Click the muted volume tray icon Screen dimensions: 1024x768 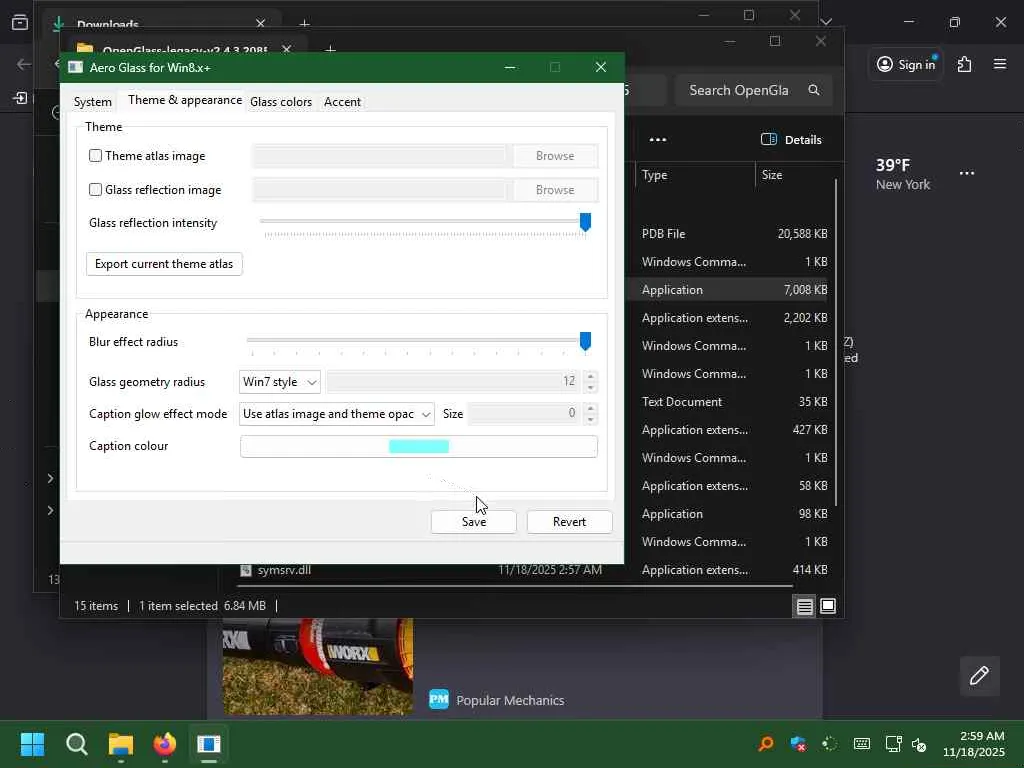pos(919,744)
